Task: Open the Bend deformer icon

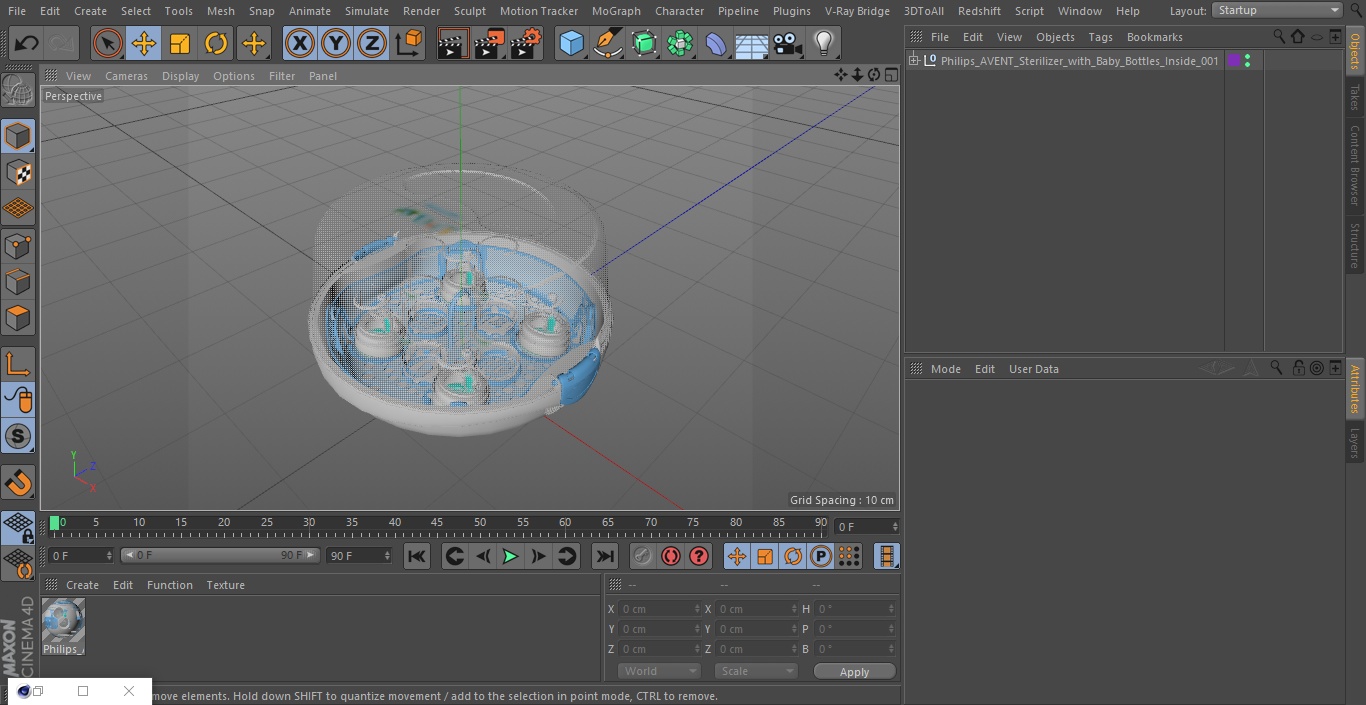Action: click(716, 43)
